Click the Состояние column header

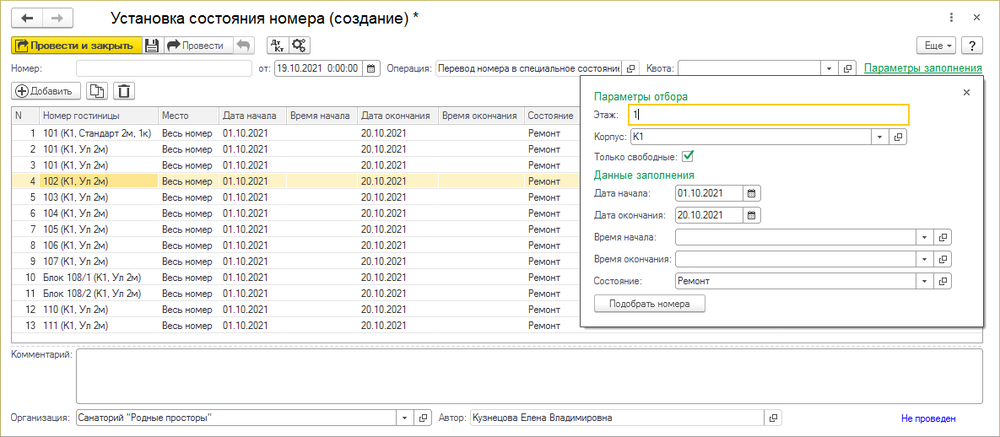pyautogui.click(x=552, y=115)
